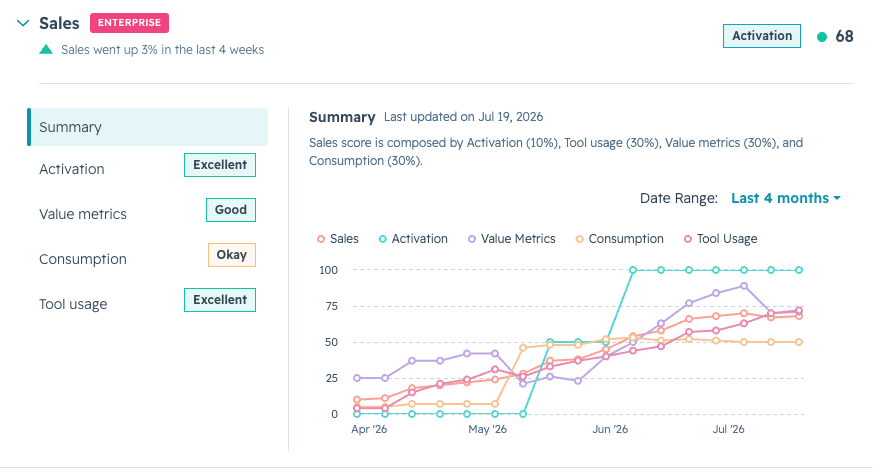Click 'Sales went up 3% in the last 4 weeks'
873x476 pixels.
(x=163, y=50)
